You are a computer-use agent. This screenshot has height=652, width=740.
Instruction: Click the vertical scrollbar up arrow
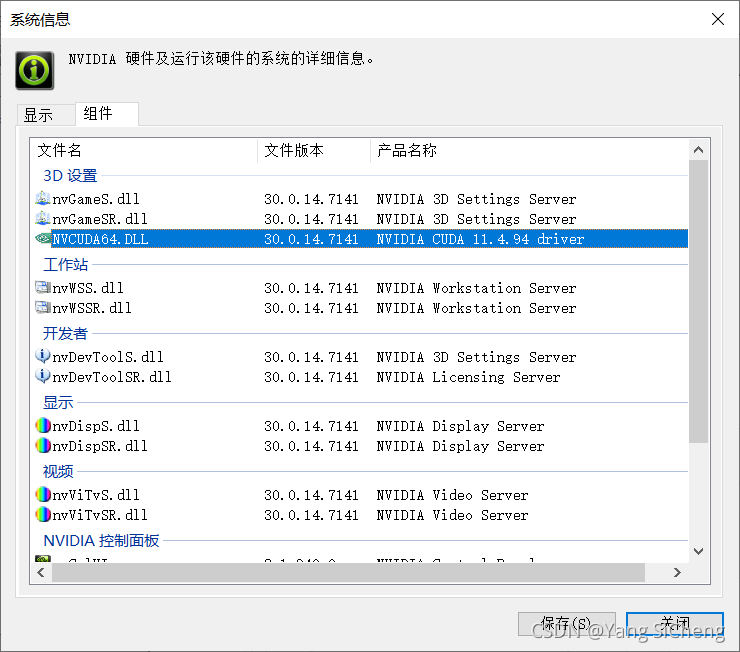pyautogui.click(x=698, y=150)
